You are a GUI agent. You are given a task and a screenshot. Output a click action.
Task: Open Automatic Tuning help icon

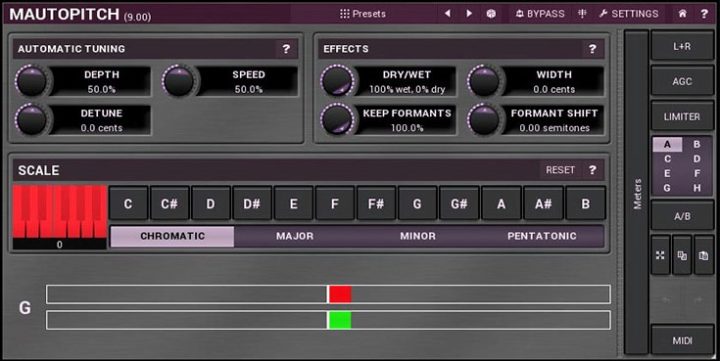tap(286, 49)
